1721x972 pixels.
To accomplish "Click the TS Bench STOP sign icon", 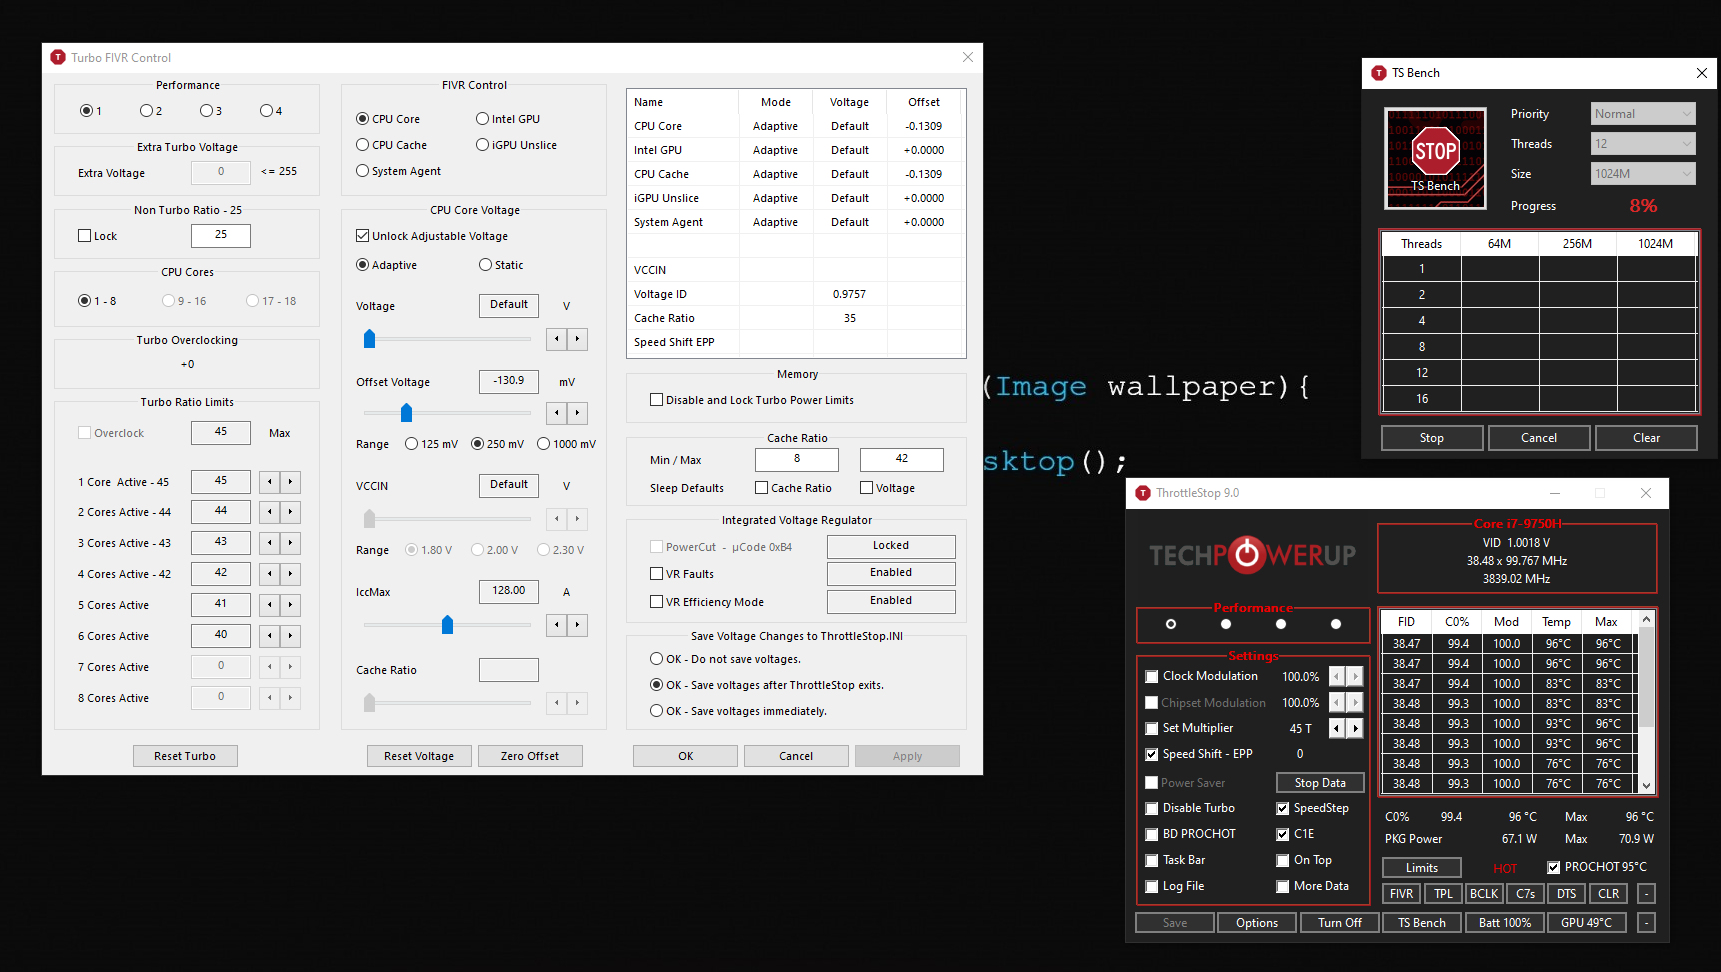I will tap(1435, 158).
